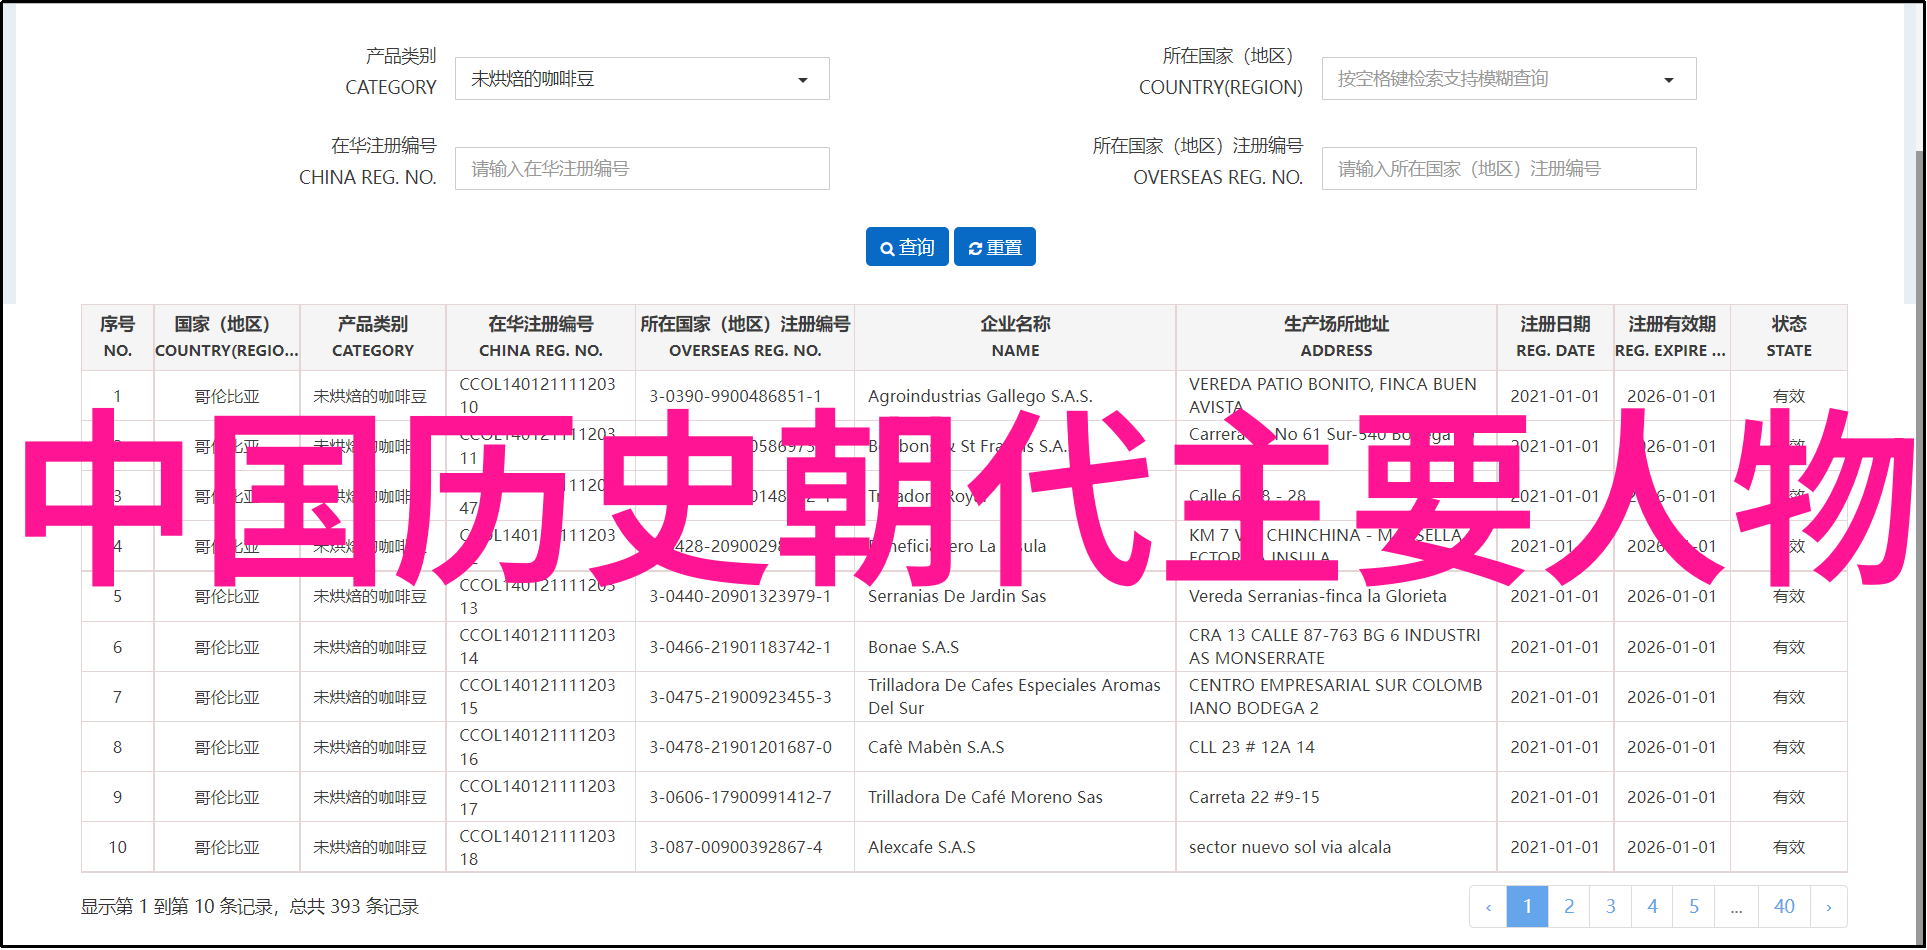Click the previous page arrow
1927x950 pixels.
click(1488, 907)
